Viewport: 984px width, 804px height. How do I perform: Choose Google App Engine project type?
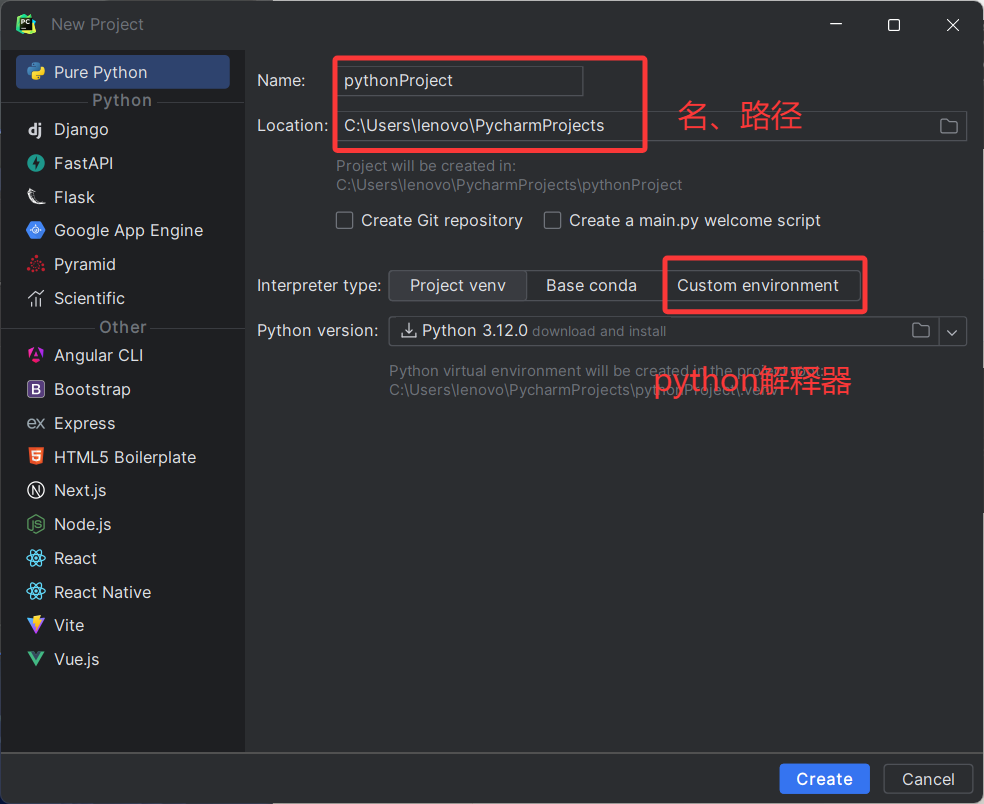coord(122,230)
